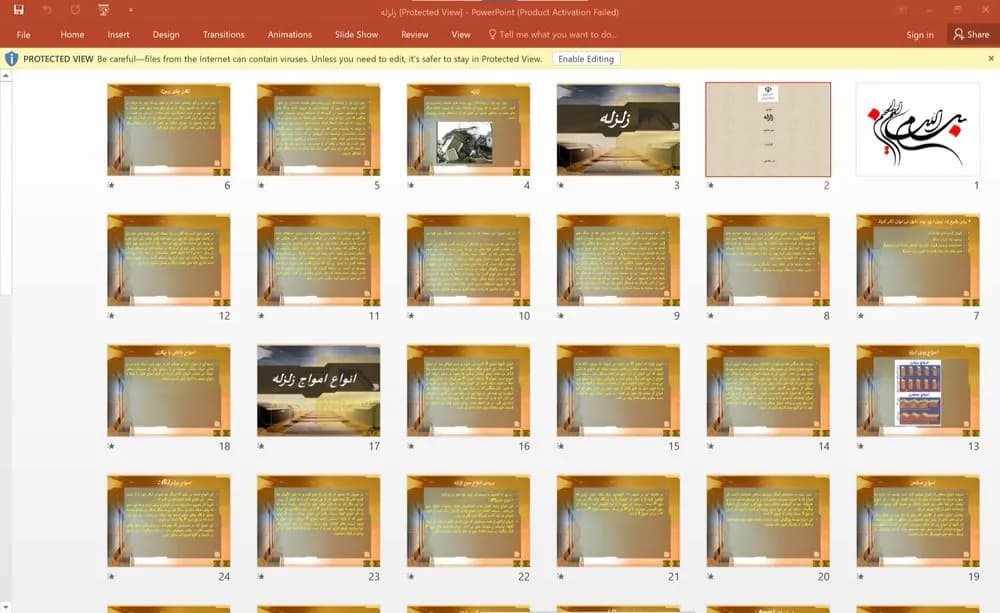
Task: Click the Redo icon in the quick access toolbar
Action: [x=75, y=10]
